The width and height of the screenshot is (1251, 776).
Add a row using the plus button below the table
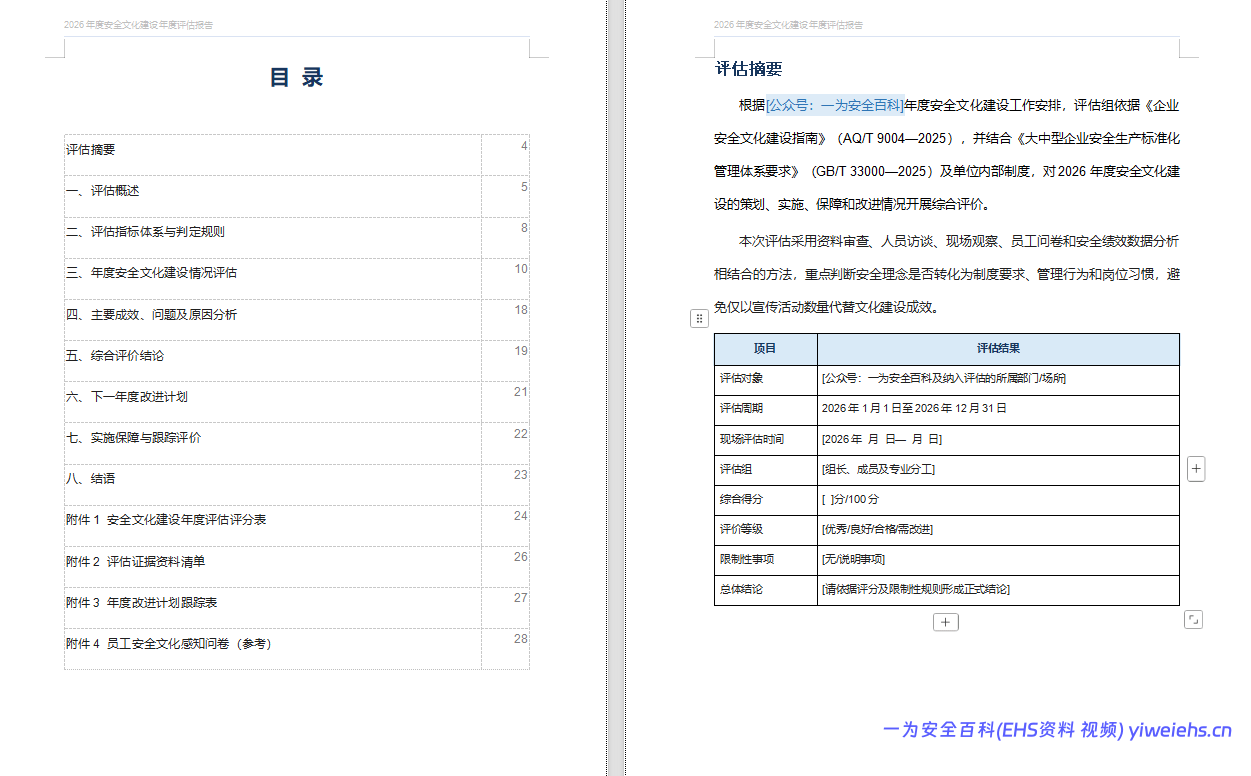coord(946,622)
